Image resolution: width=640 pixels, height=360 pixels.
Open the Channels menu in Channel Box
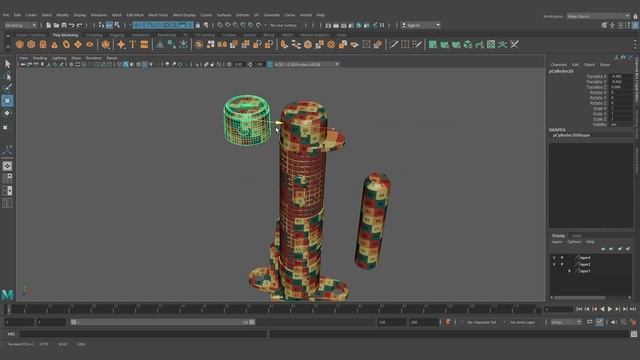(x=559, y=65)
